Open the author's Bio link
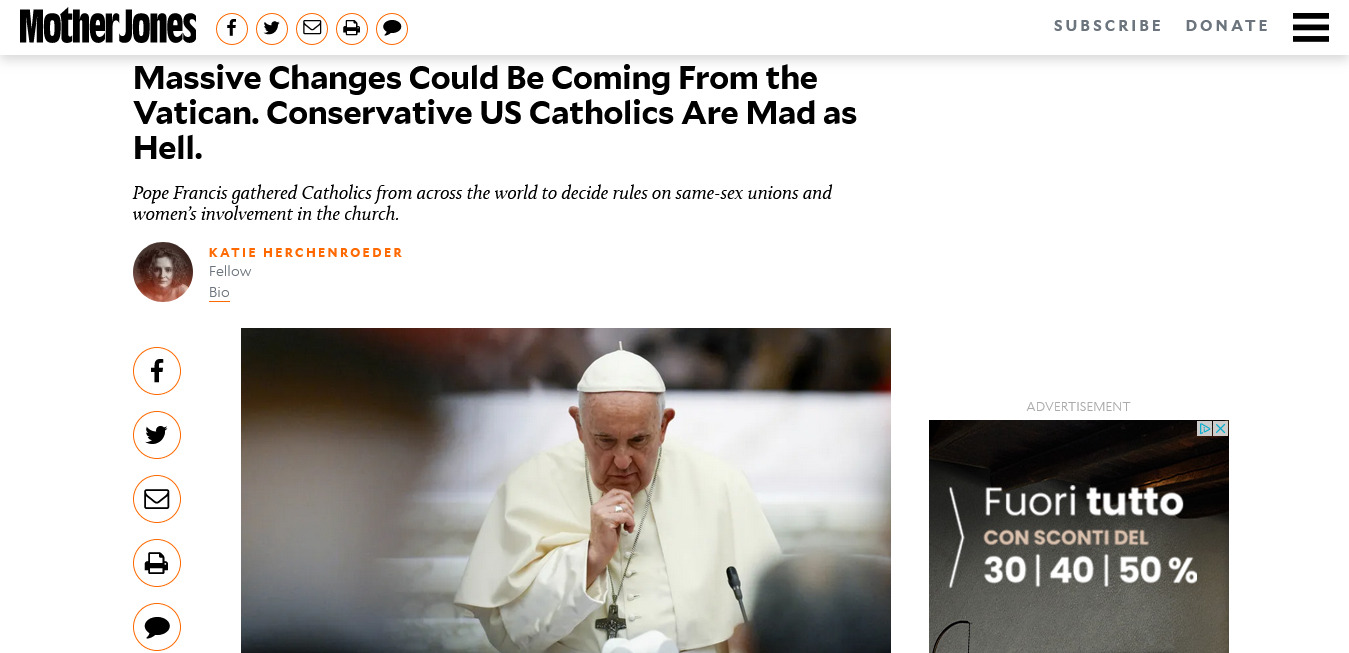 (x=219, y=293)
